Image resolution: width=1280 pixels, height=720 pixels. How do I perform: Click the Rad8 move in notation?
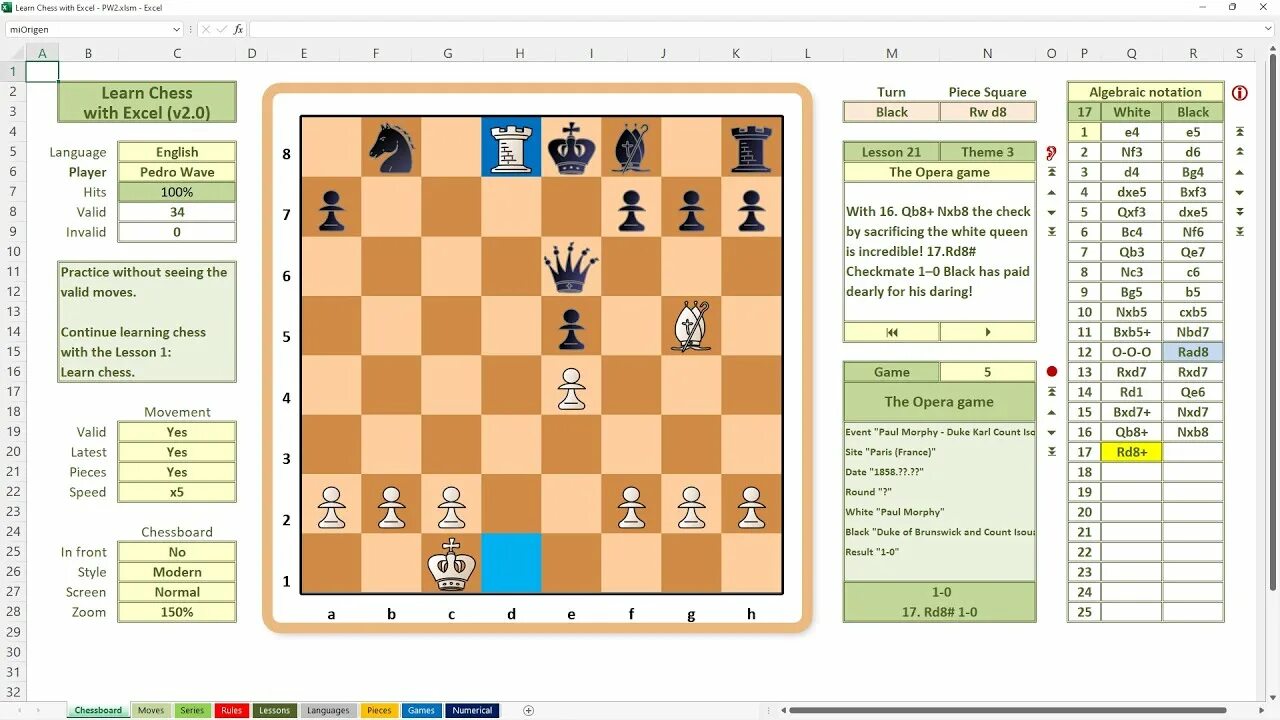click(x=1193, y=352)
